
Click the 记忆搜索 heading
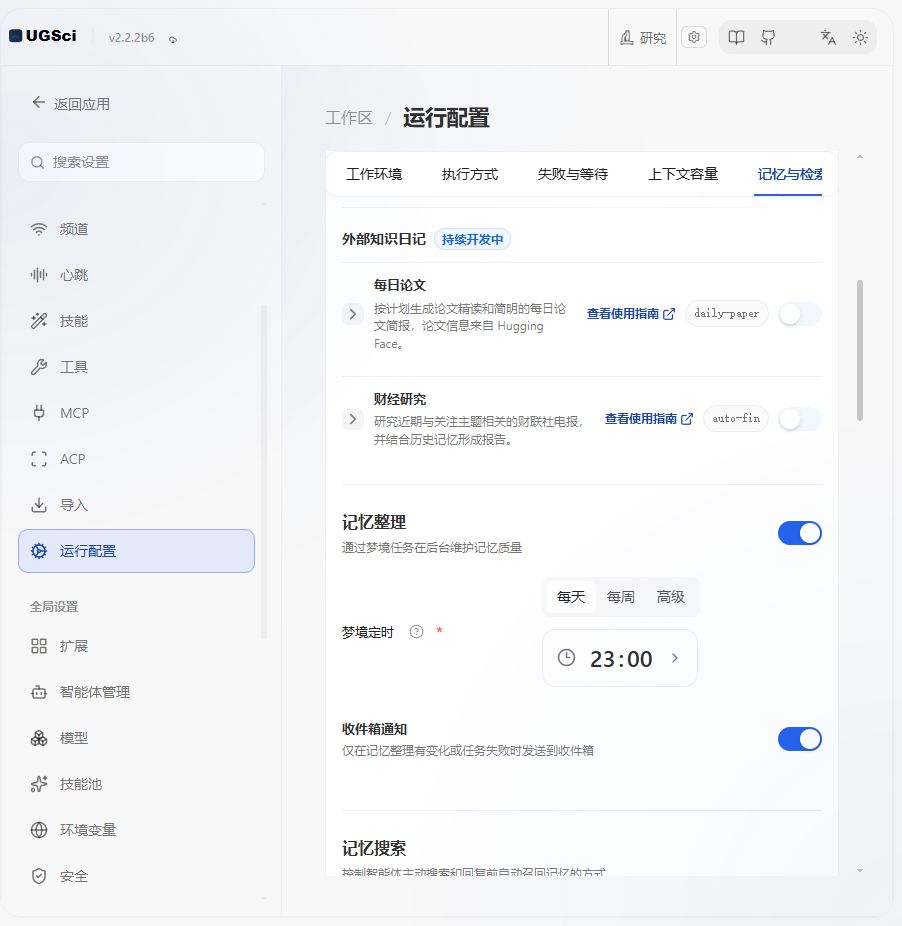pos(374,849)
